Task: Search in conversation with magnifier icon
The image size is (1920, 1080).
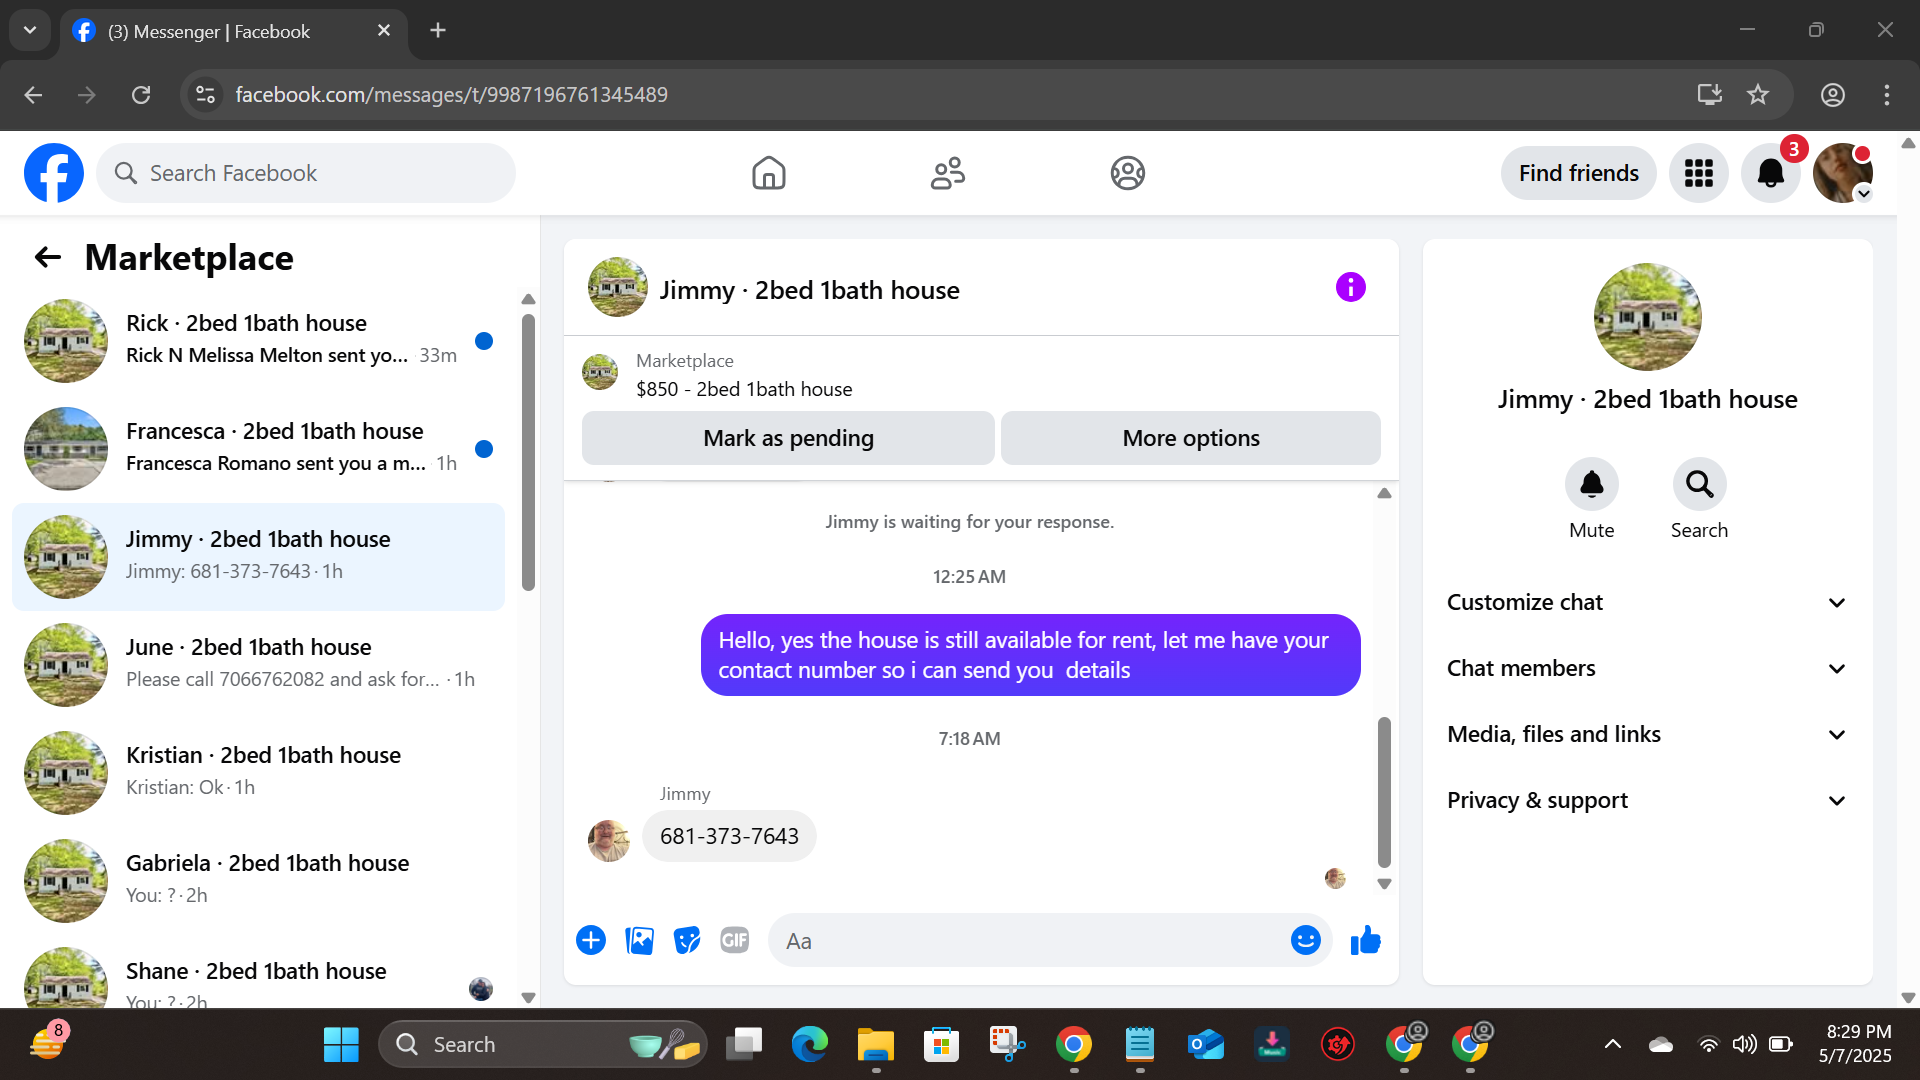Action: click(x=1699, y=485)
